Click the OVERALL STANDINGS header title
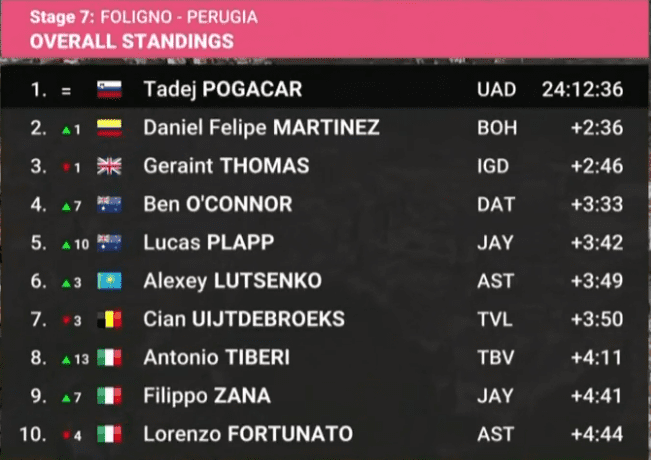651x460 pixels. pos(132,42)
